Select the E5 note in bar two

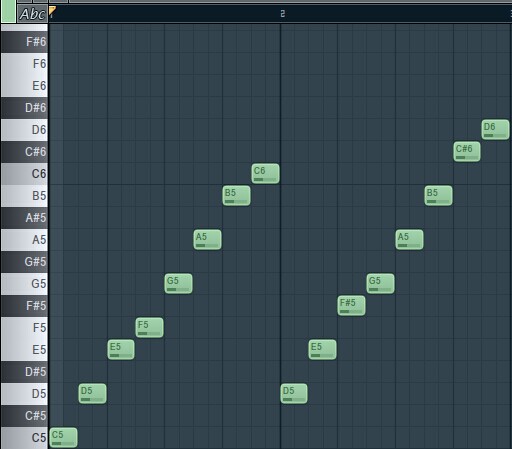323,350
